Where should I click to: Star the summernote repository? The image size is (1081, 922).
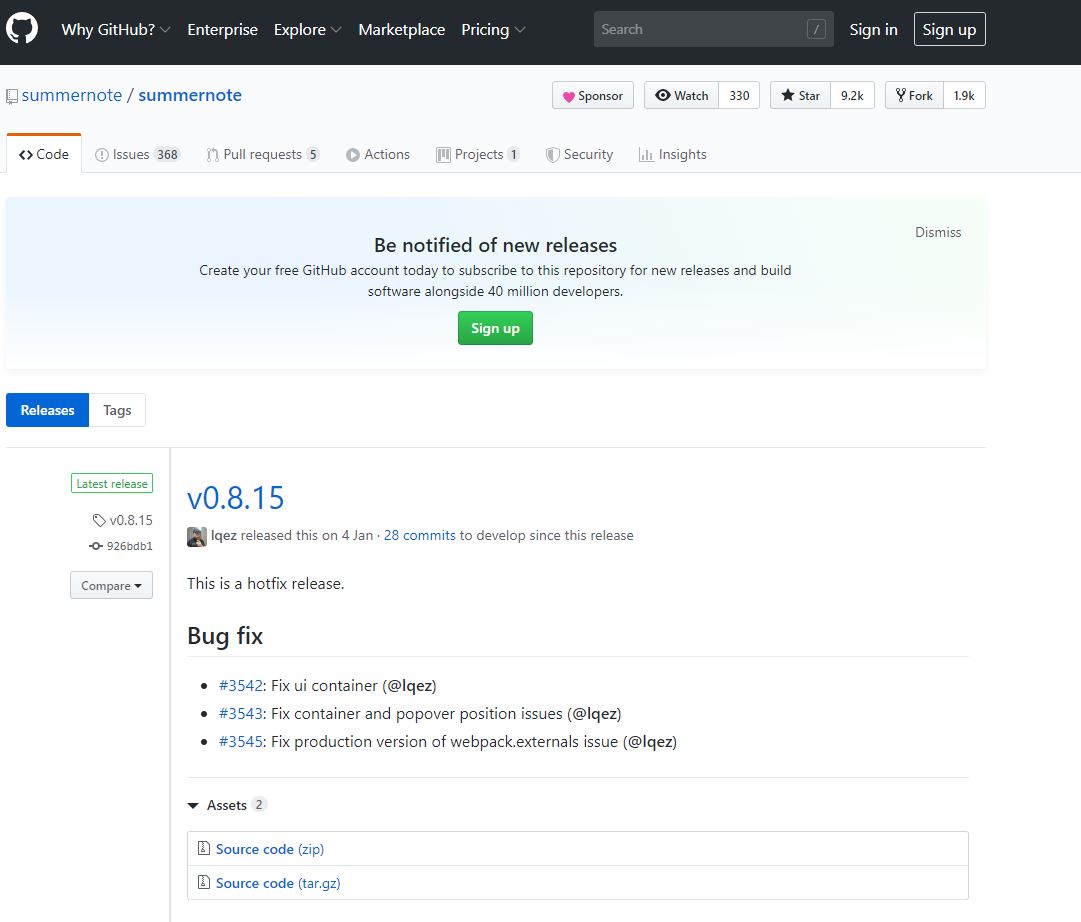point(800,95)
